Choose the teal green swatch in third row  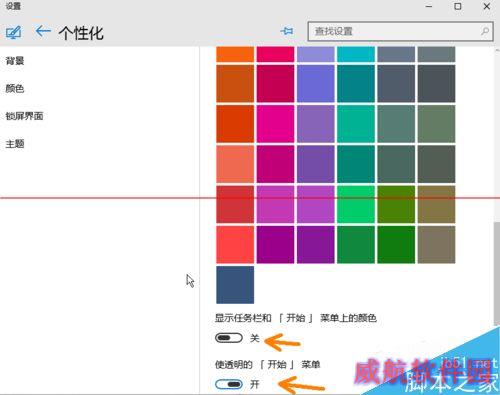click(356, 124)
